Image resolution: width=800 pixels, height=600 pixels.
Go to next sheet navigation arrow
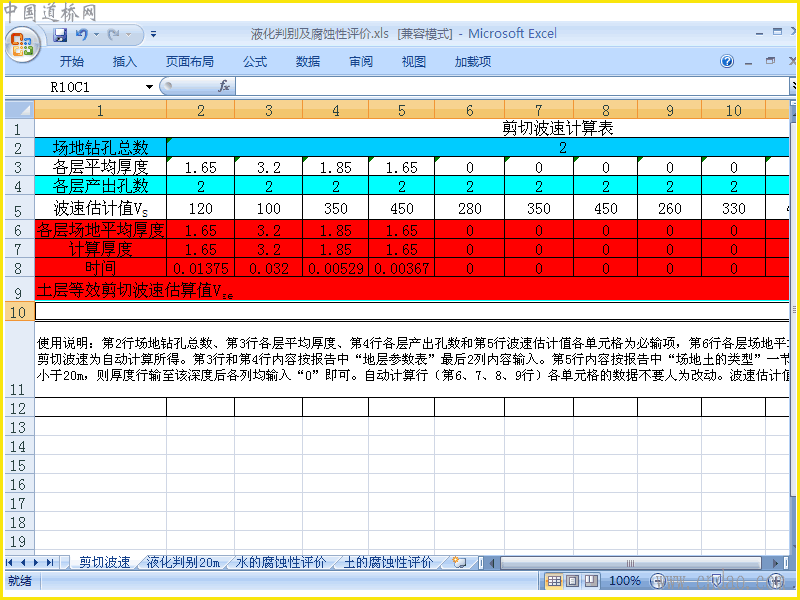(x=36, y=562)
